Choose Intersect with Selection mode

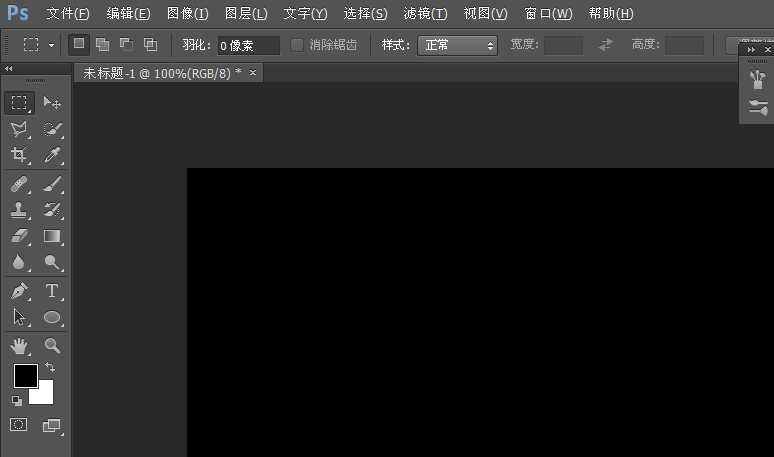click(x=151, y=45)
